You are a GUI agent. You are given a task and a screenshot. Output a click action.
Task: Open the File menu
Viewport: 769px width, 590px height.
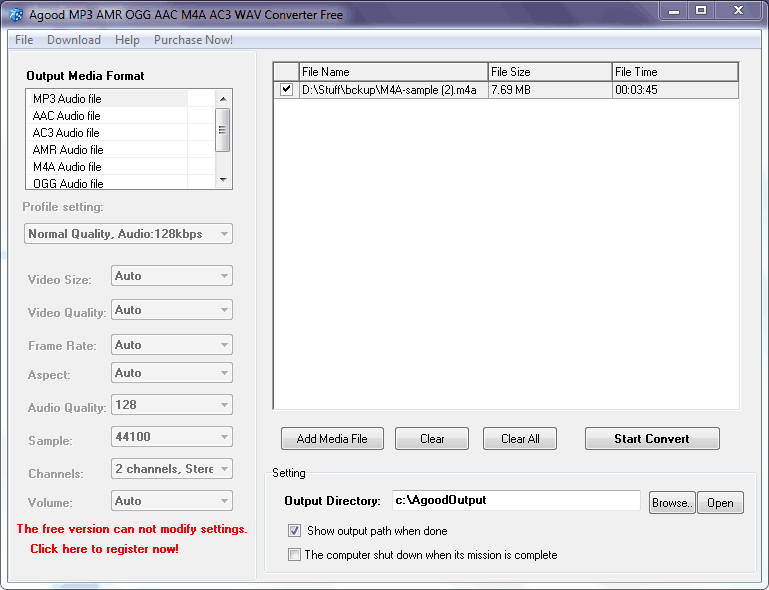click(24, 40)
